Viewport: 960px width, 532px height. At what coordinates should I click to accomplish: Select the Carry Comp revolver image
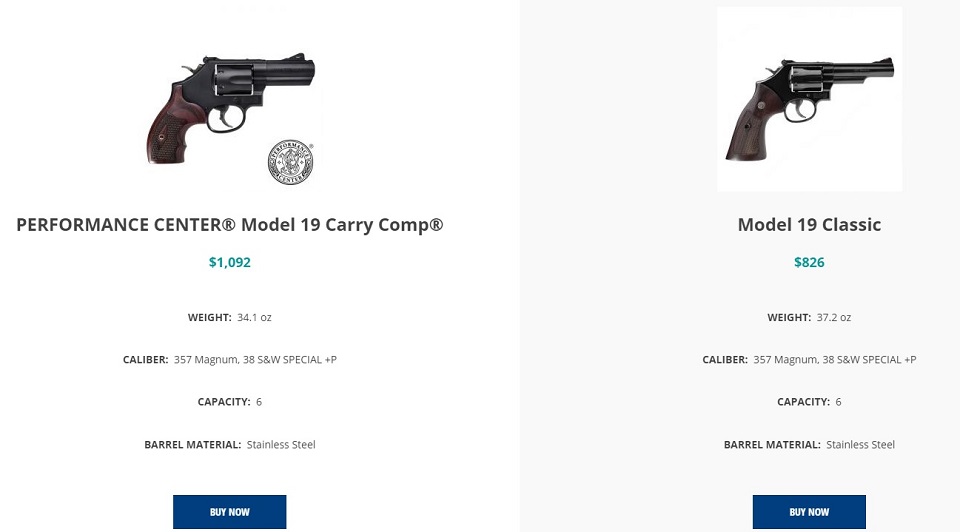[x=230, y=108]
